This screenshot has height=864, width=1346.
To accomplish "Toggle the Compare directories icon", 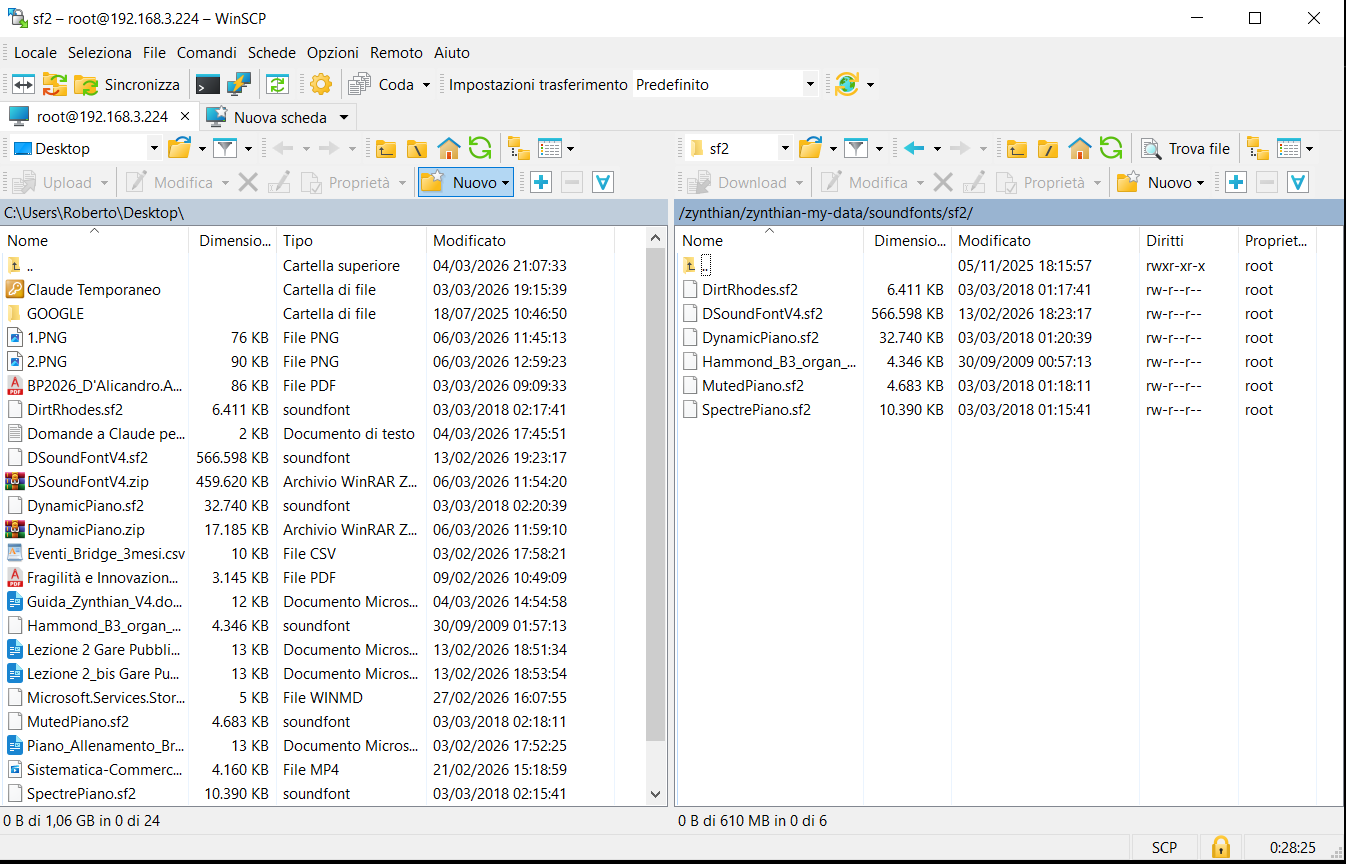I will 23,85.
